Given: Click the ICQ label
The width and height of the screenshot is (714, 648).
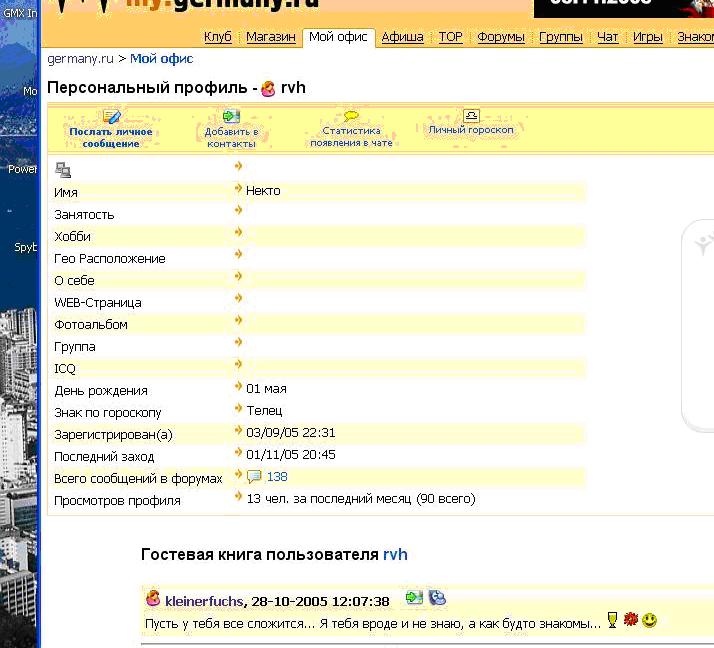Looking at the screenshot, I should coord(65,369).
